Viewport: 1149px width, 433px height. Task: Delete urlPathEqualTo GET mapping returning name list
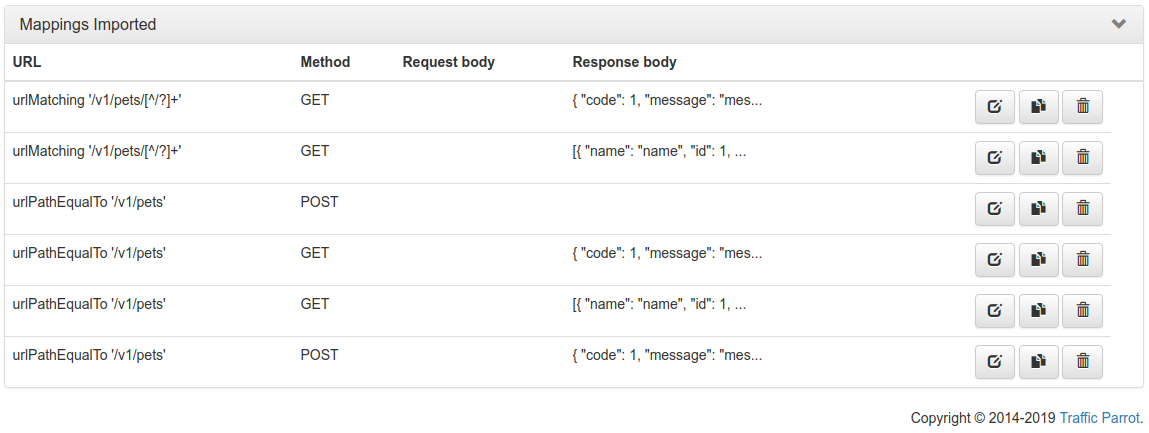pyautogui.click(x=1082, y=310)
